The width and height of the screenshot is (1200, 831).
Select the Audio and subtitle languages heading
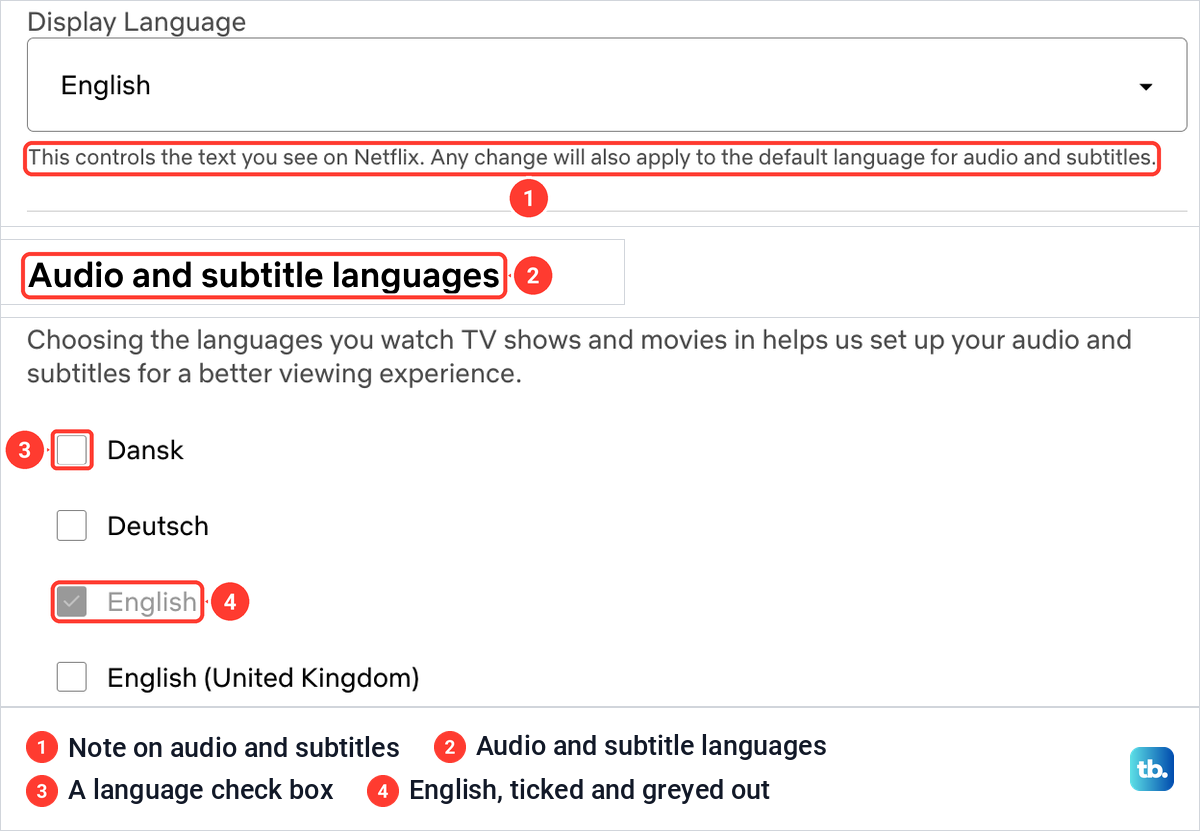264,275
